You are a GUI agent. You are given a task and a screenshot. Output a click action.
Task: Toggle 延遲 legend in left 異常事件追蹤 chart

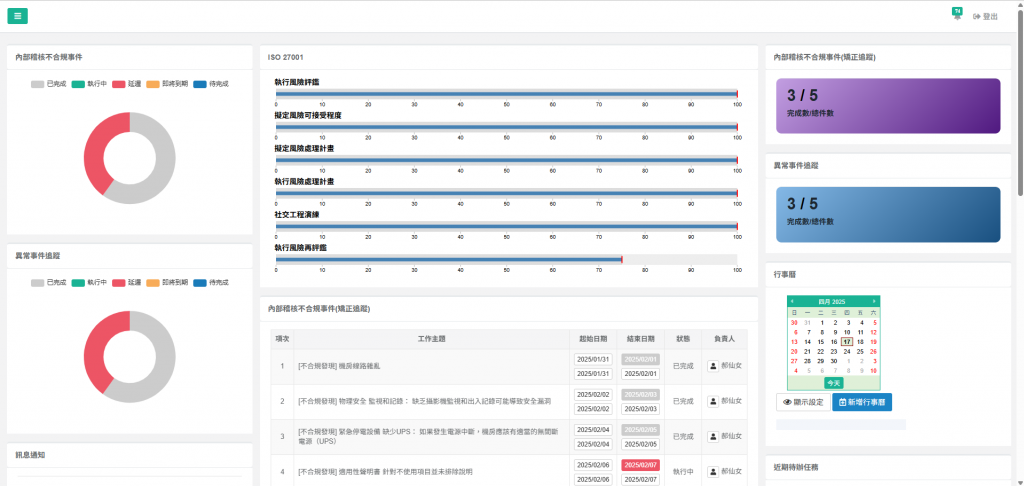coord(127,282)
